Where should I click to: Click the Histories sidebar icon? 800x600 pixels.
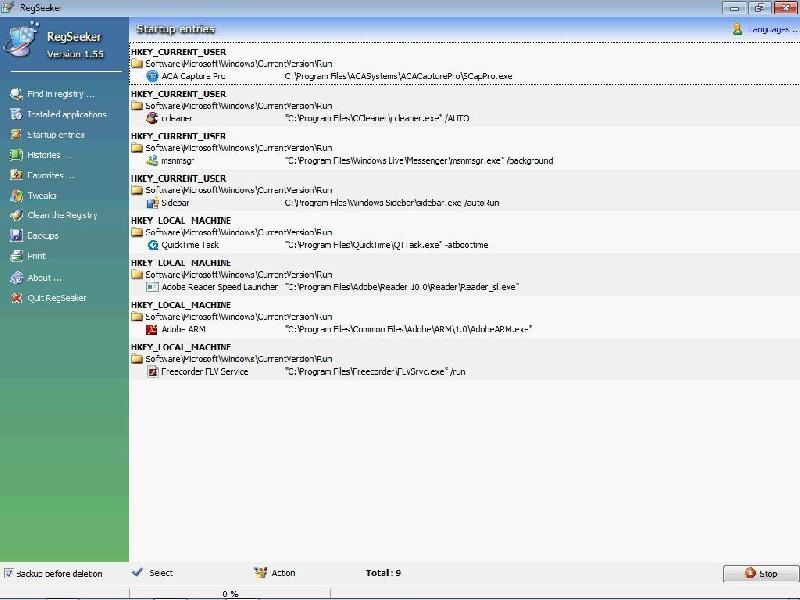tap(16, 155)
